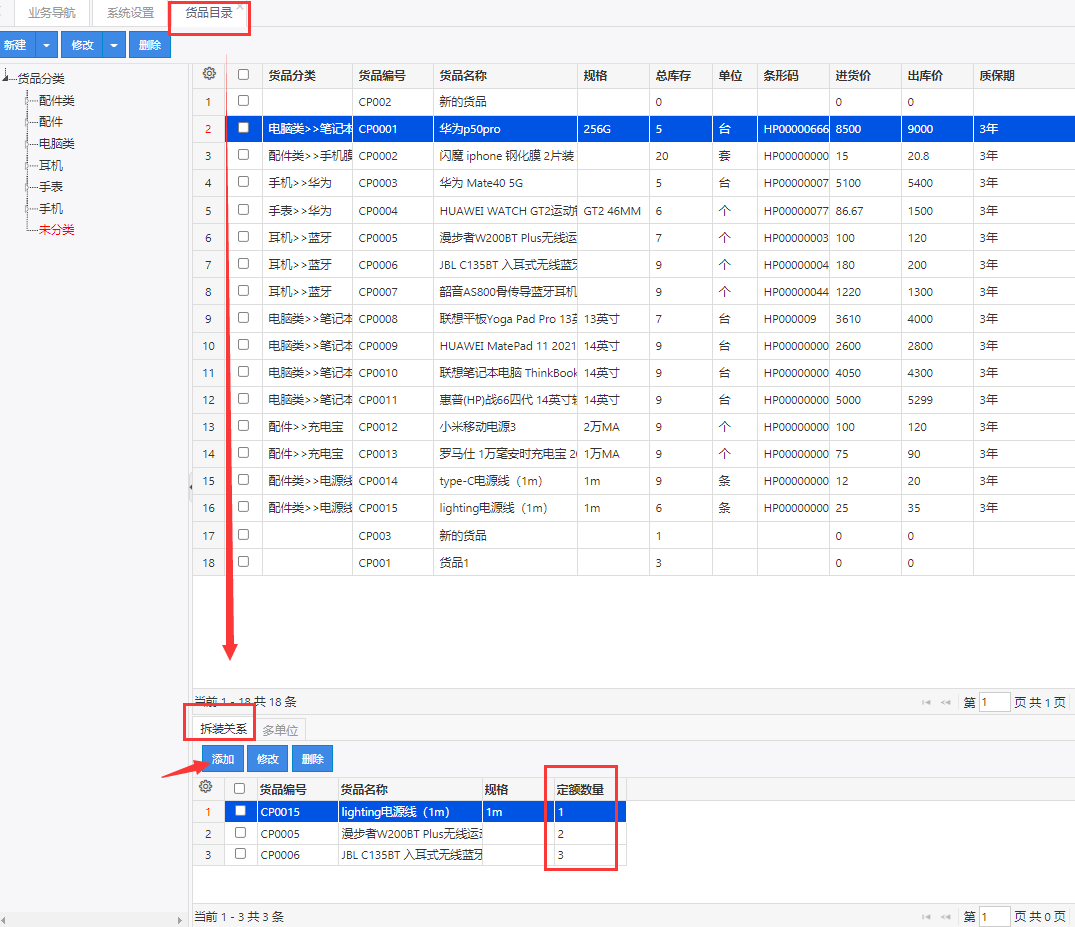Click 删除 in the 拆装关系 panel
The height and width of the screenshot is (927, 1075).
(x=313, y=759)
